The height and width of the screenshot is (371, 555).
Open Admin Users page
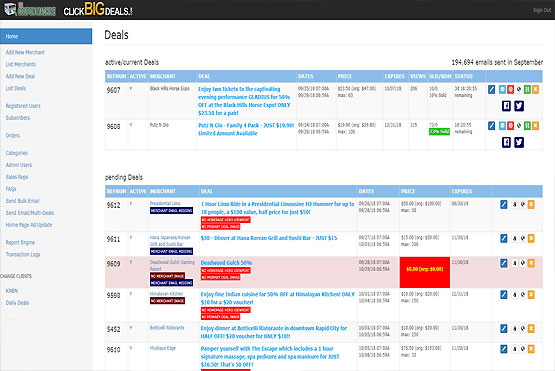click(x=19, y=165)
